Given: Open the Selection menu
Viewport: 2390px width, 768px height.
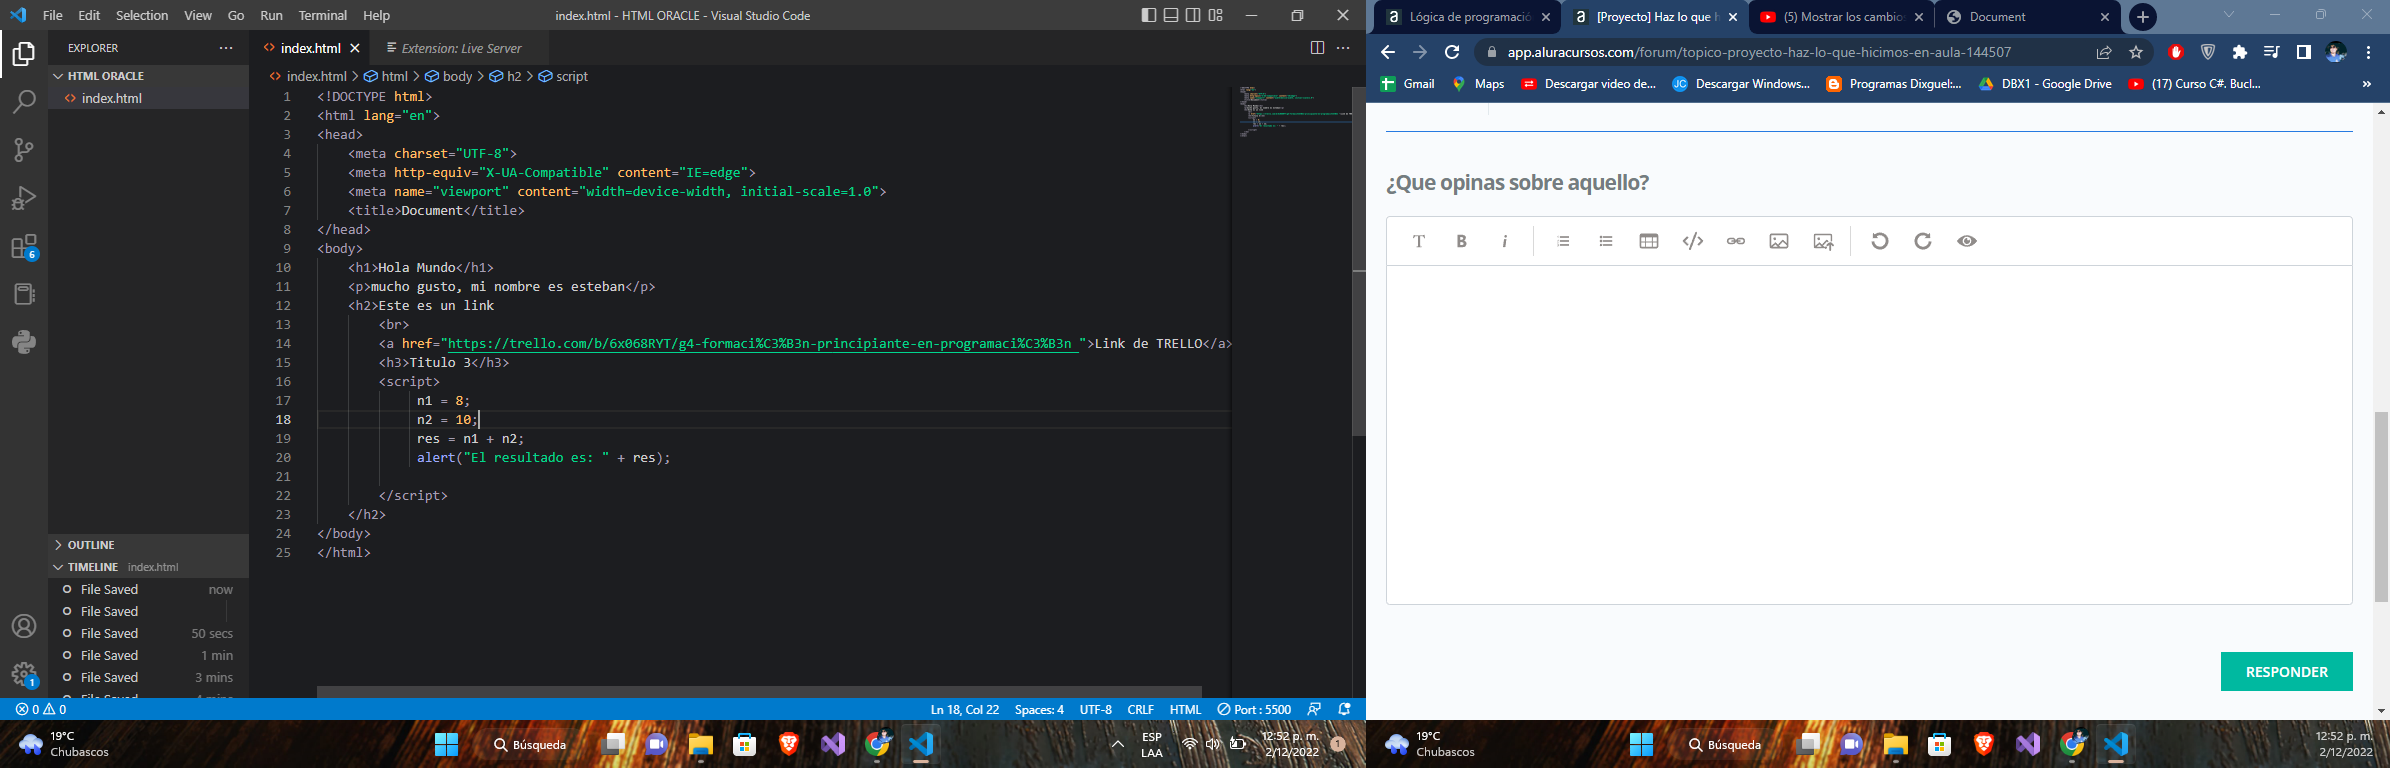Looking at the screenshot, I should click(142, 15).
